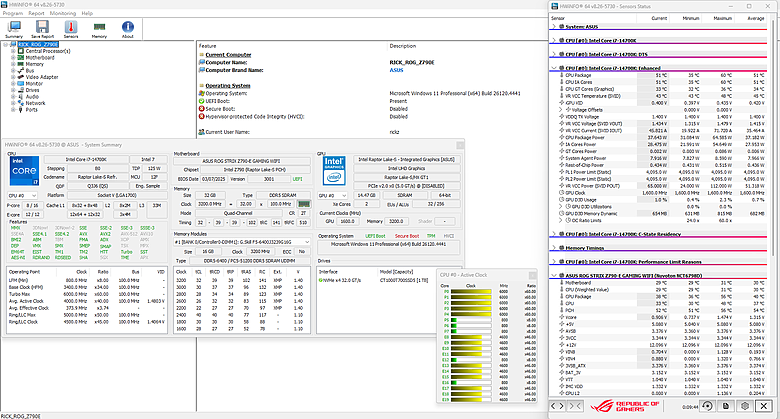This screenshot has height=419, width=780.
Task: Collapse the CPU Enhanced sensor group
Action: (554, 68)
